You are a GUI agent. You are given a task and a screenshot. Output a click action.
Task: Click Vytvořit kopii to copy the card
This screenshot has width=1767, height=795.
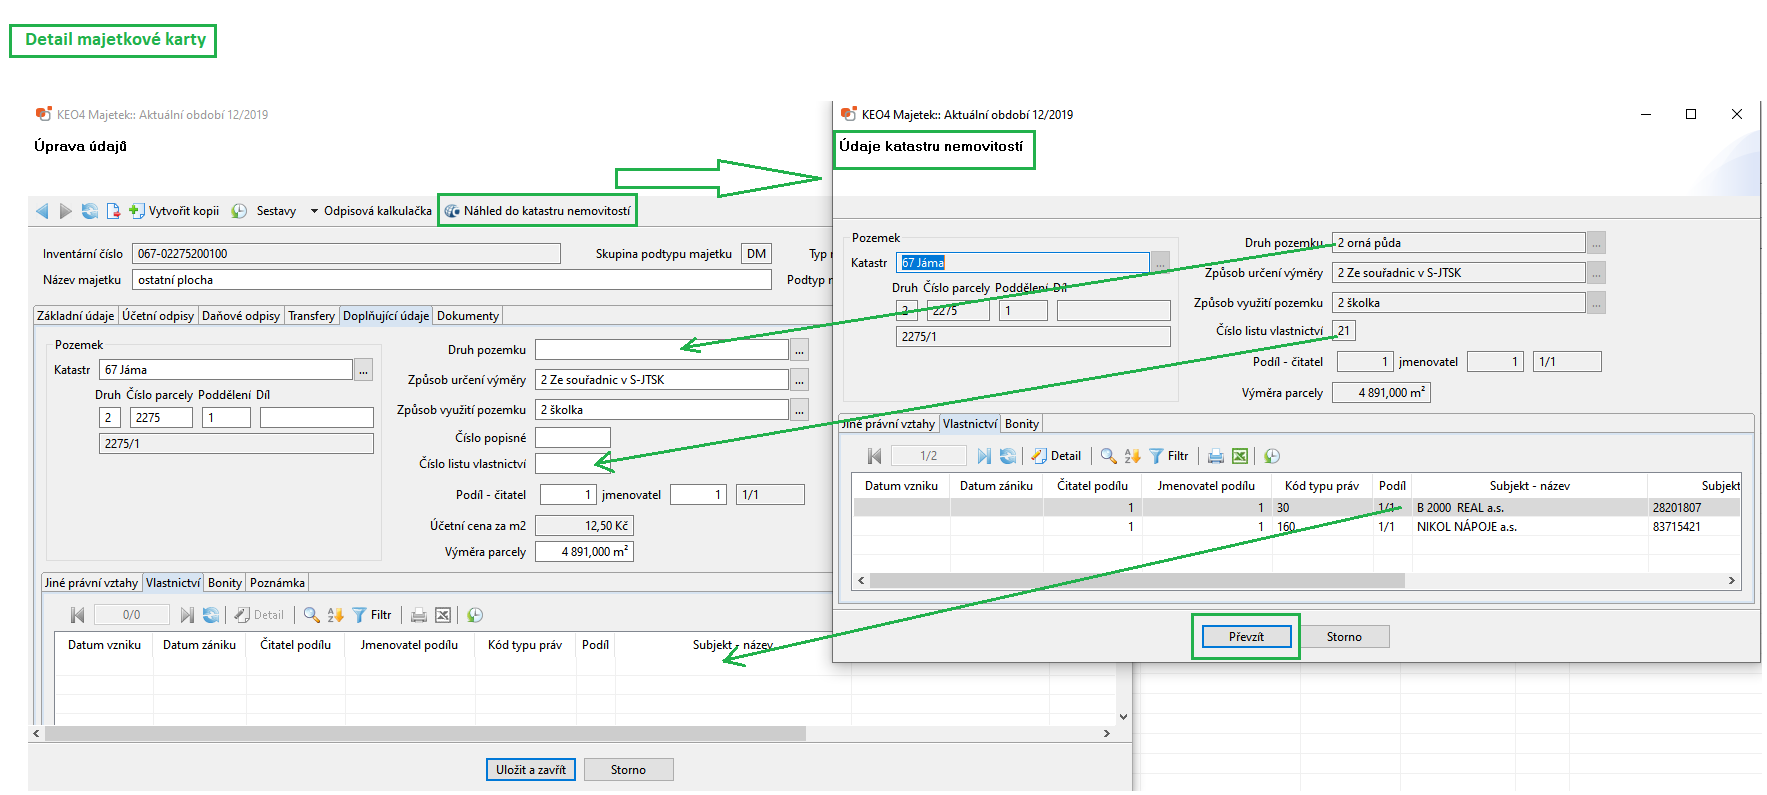(x=174, y=211)
